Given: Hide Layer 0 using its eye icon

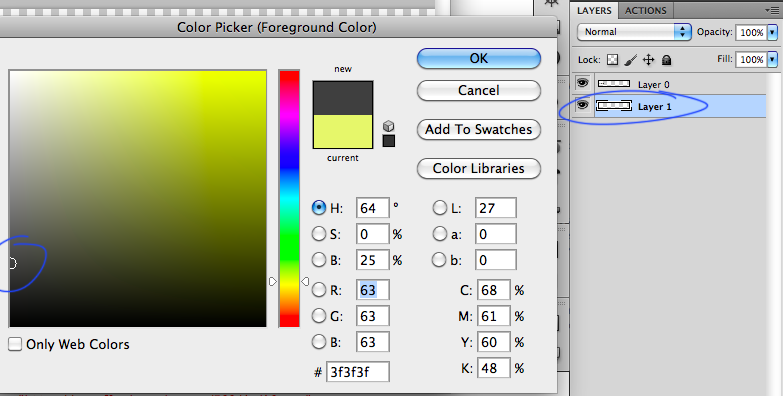Looking at the screenshot, I should [x=582, y=83].
